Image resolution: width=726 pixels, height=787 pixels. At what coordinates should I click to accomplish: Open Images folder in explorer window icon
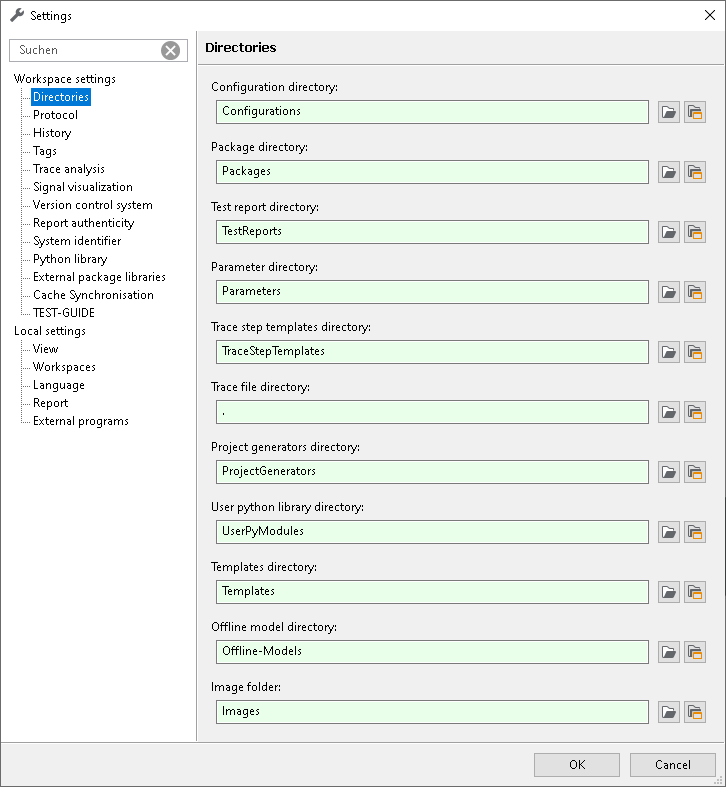coord(695,712)
